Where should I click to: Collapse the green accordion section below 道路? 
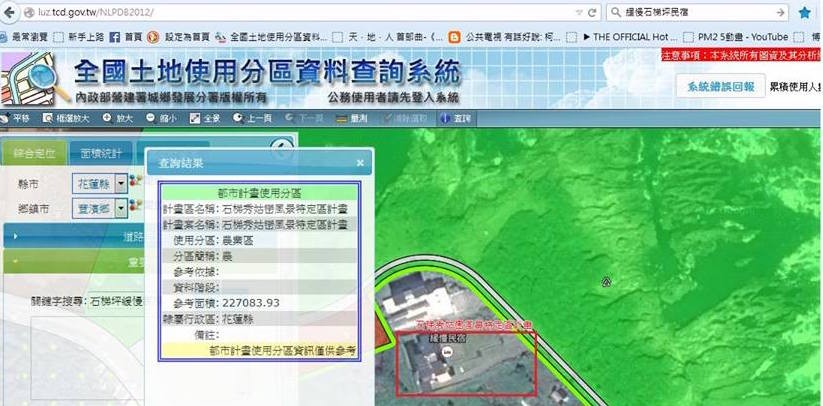click(x=74, y=261)
